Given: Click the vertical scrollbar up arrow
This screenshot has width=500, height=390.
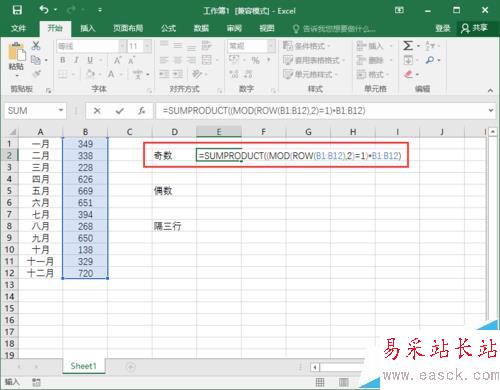Looking at the screenshot, I should 493,132.
